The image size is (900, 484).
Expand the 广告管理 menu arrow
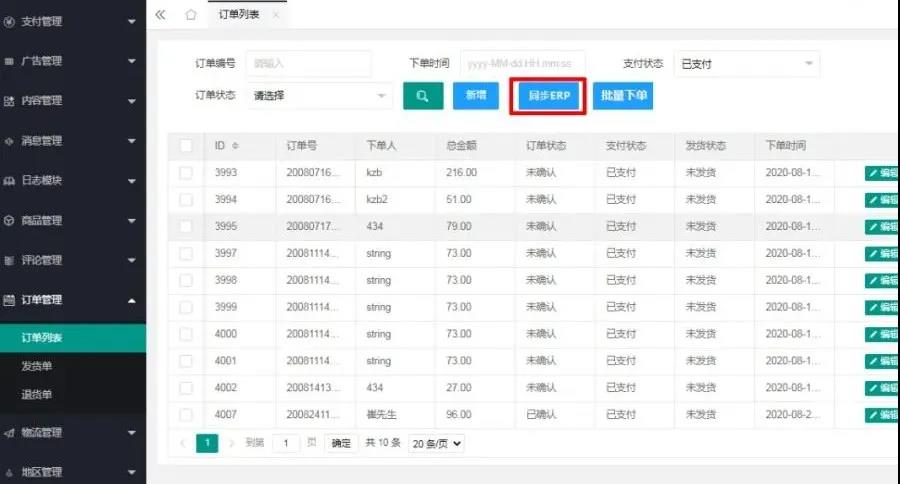click(132, 61)
